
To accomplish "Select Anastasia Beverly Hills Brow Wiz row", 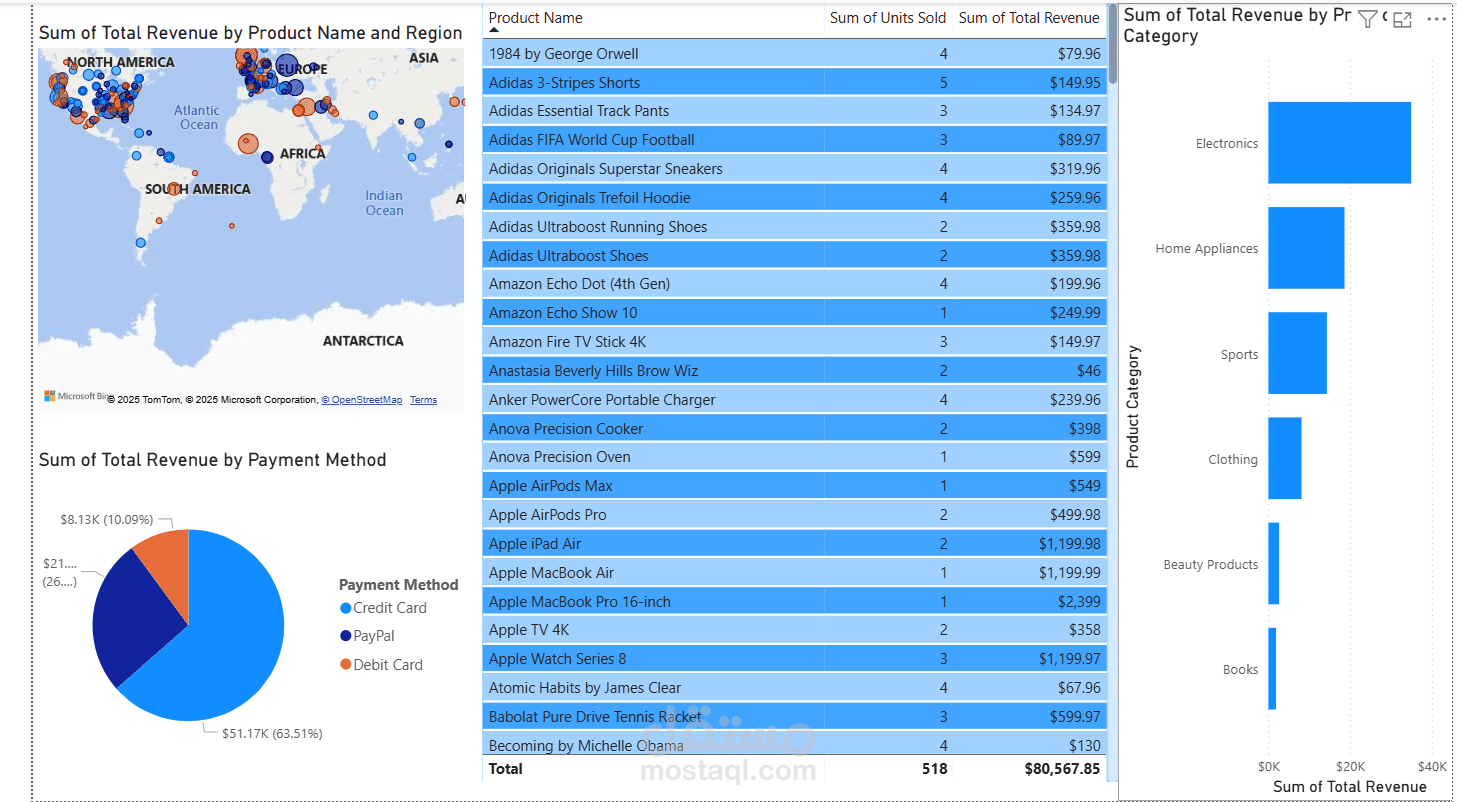I will click(x=795, y=371).
